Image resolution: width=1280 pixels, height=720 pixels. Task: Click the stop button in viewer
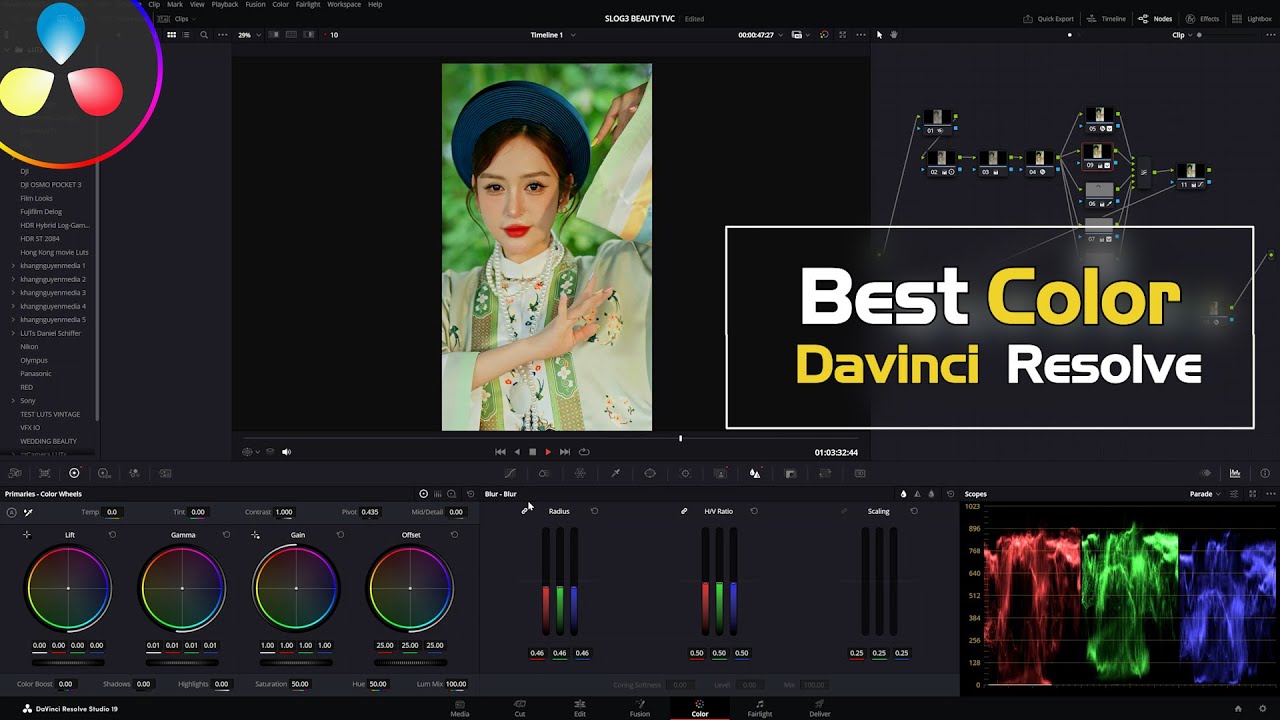coord(532,452)
